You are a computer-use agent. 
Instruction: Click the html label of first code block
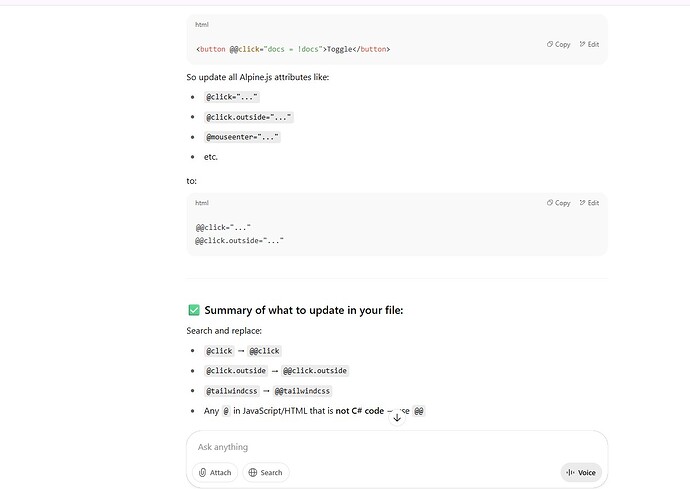202,25
